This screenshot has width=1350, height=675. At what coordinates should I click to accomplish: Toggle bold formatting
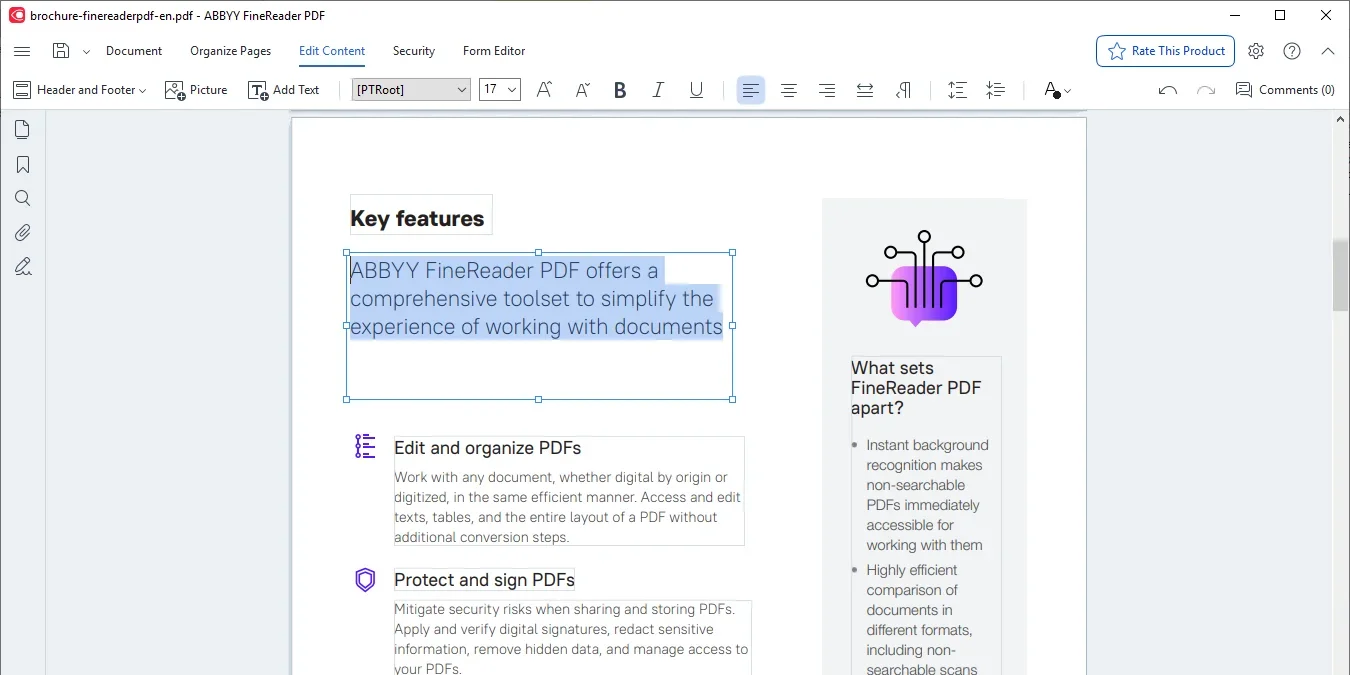coord(620,90)
